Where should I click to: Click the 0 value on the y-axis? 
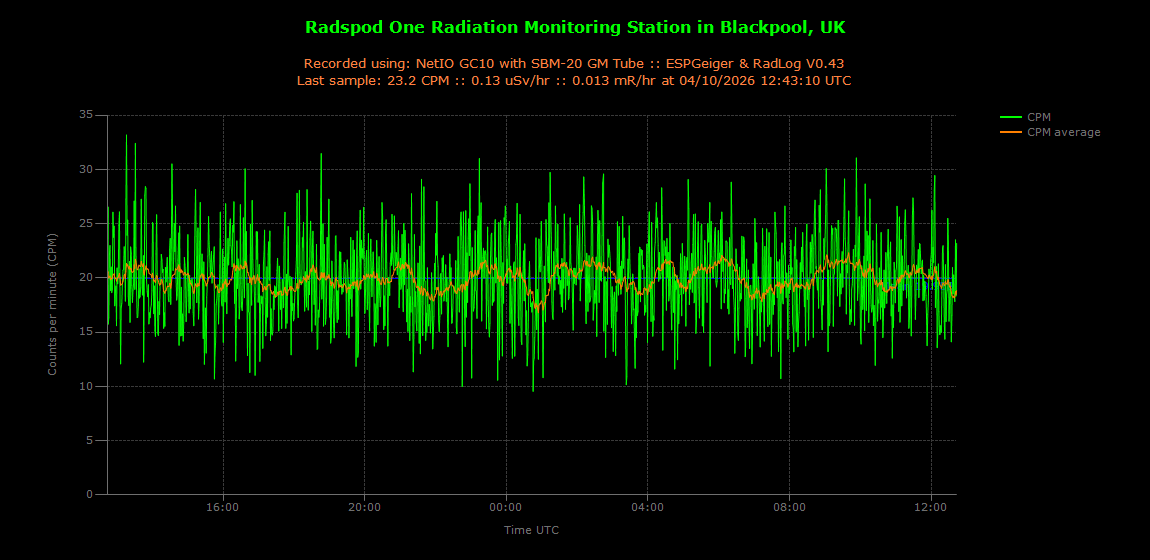[90, 495]
